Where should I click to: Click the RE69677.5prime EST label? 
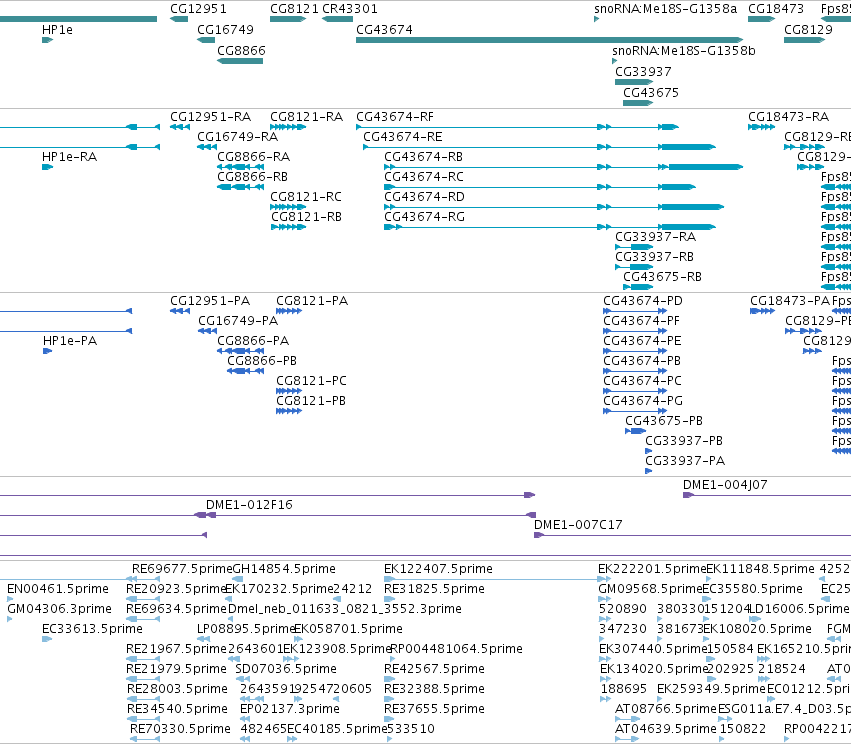tap(182, 569)
